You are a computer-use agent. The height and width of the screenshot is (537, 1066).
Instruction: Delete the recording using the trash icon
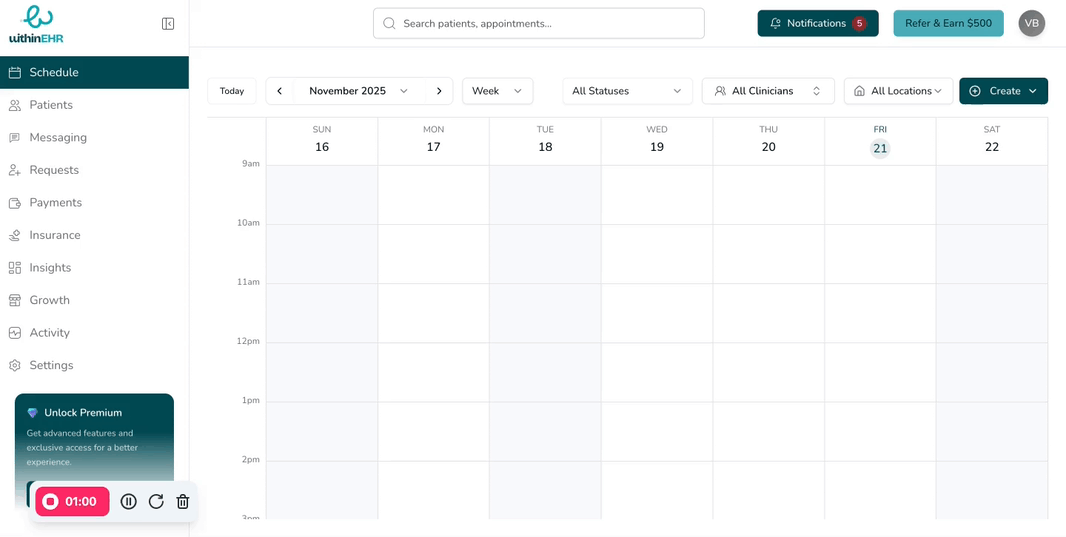(183, 502)
